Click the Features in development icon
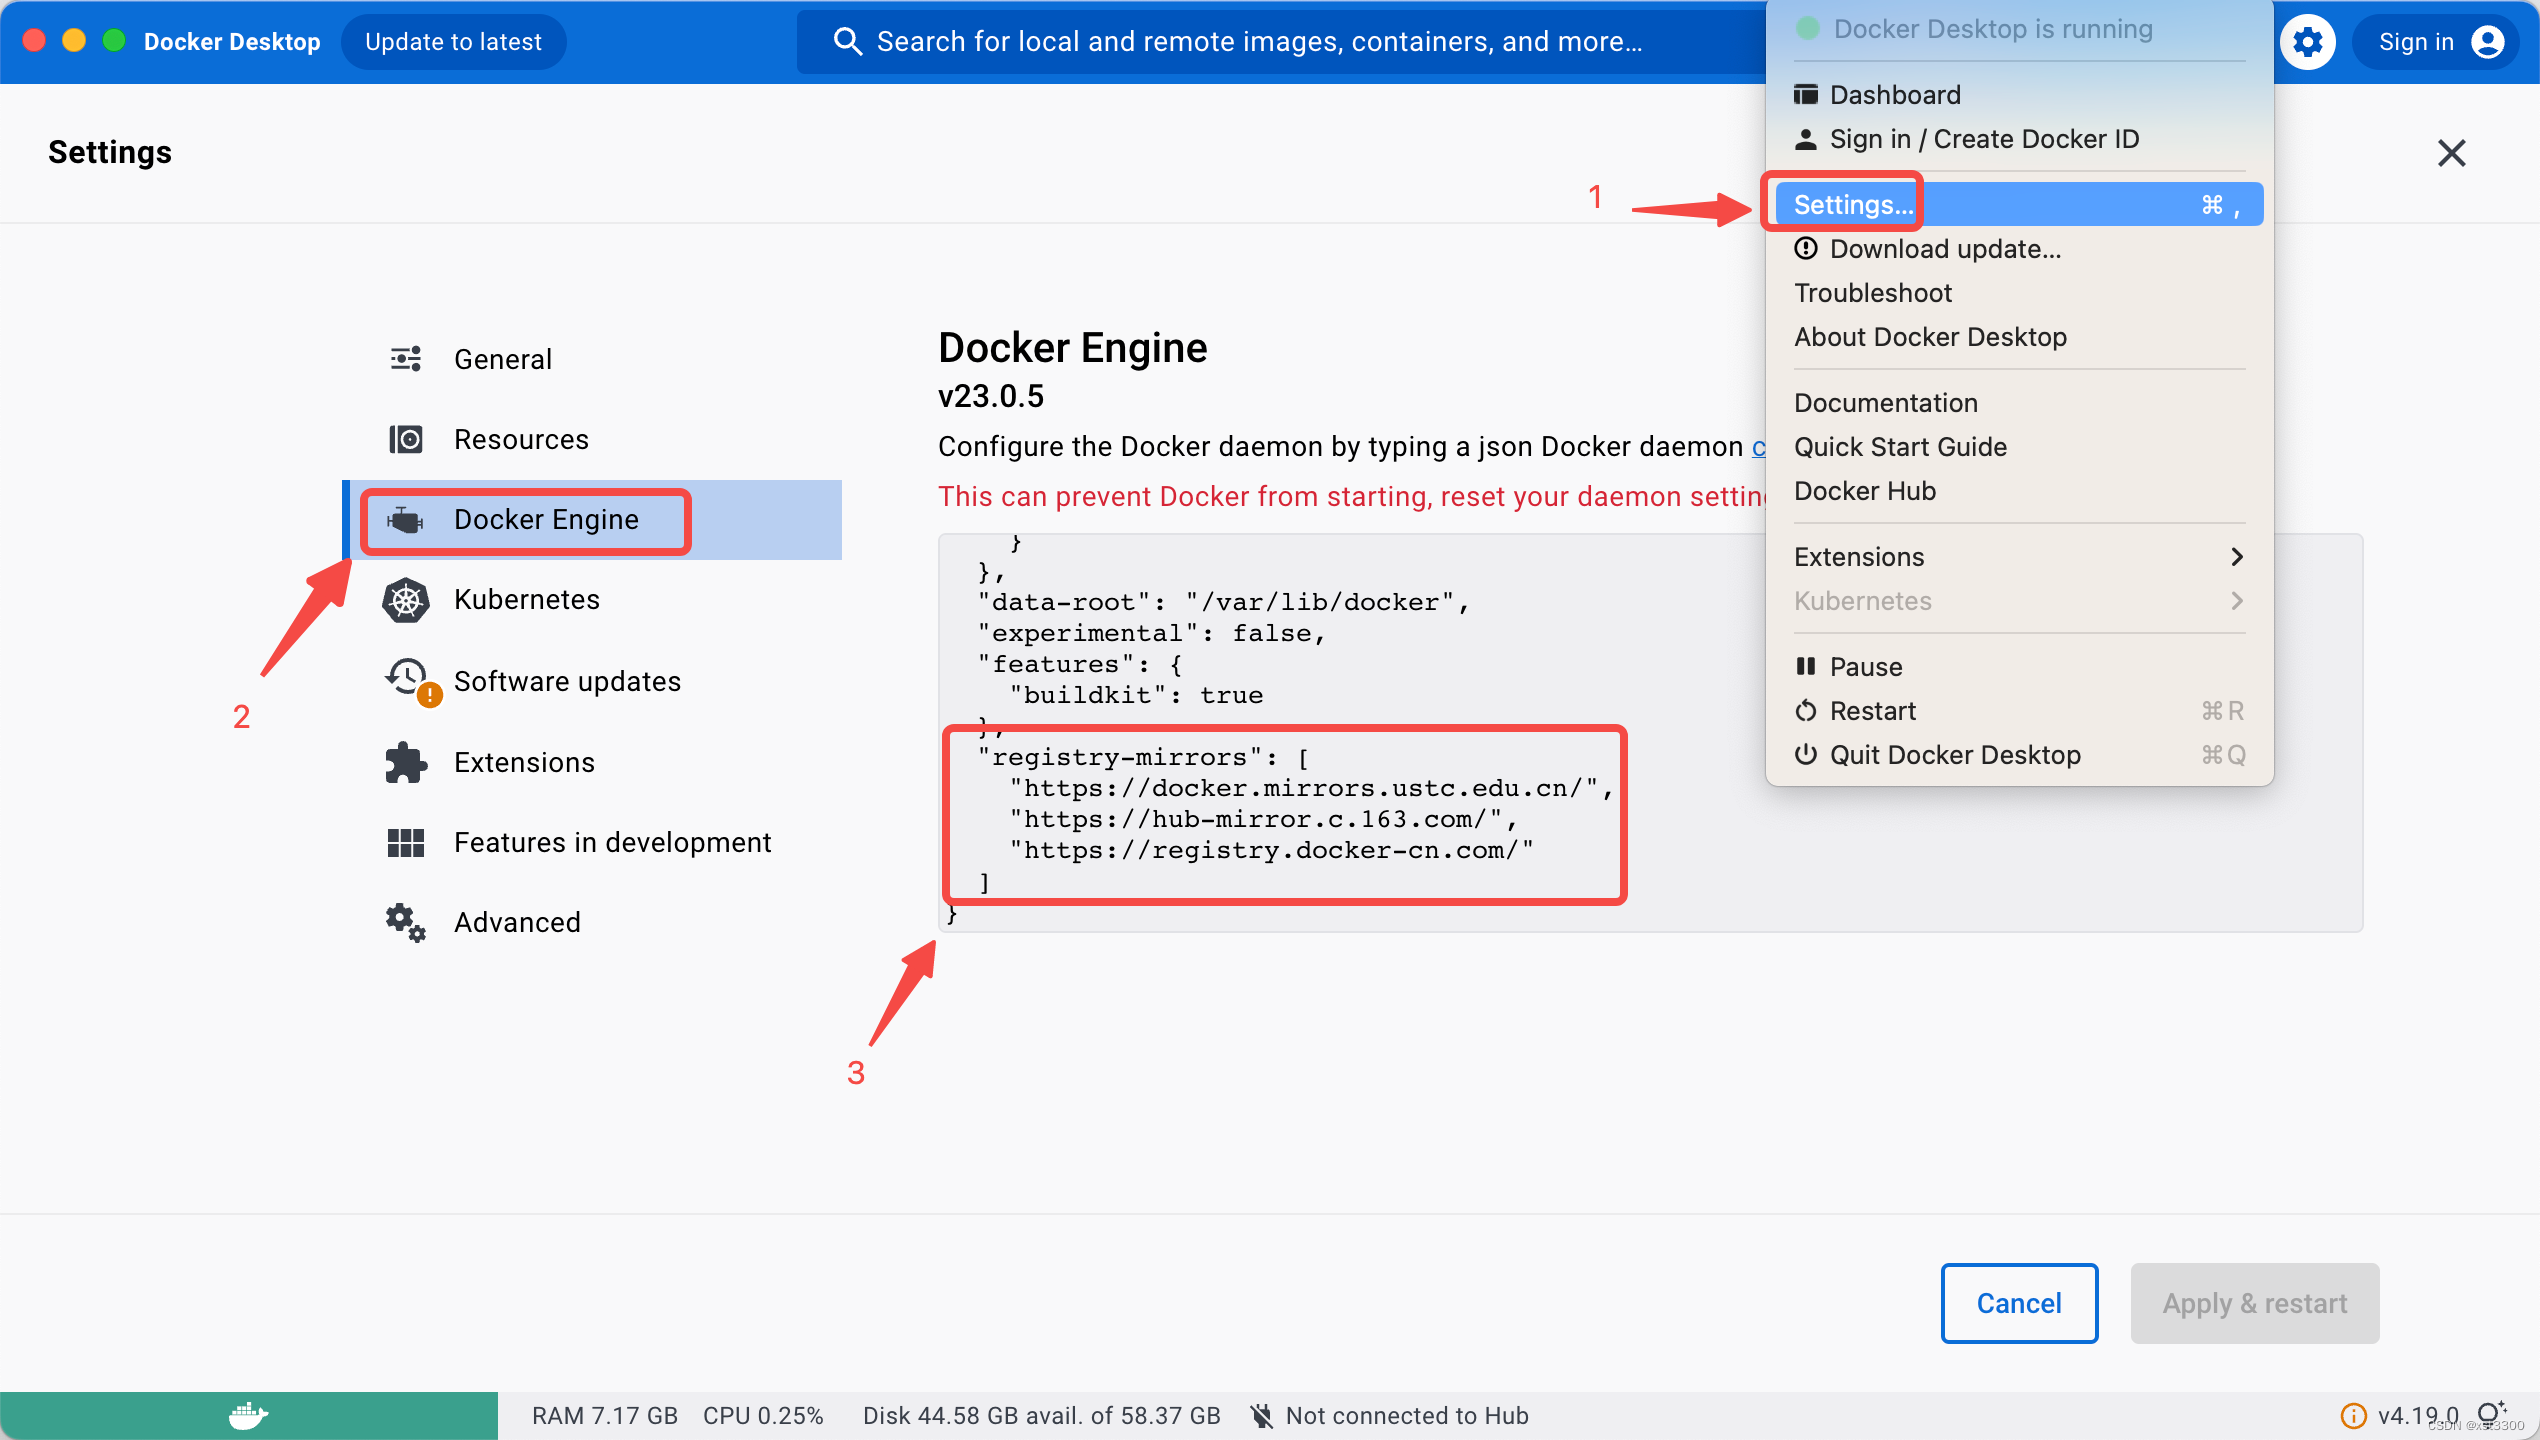 [405, 841]
